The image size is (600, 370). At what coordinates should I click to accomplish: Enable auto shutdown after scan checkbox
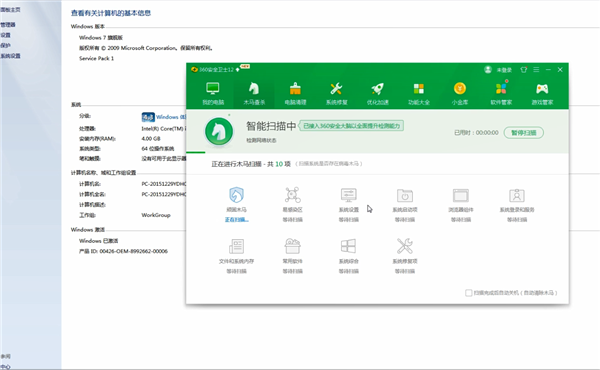468,293
